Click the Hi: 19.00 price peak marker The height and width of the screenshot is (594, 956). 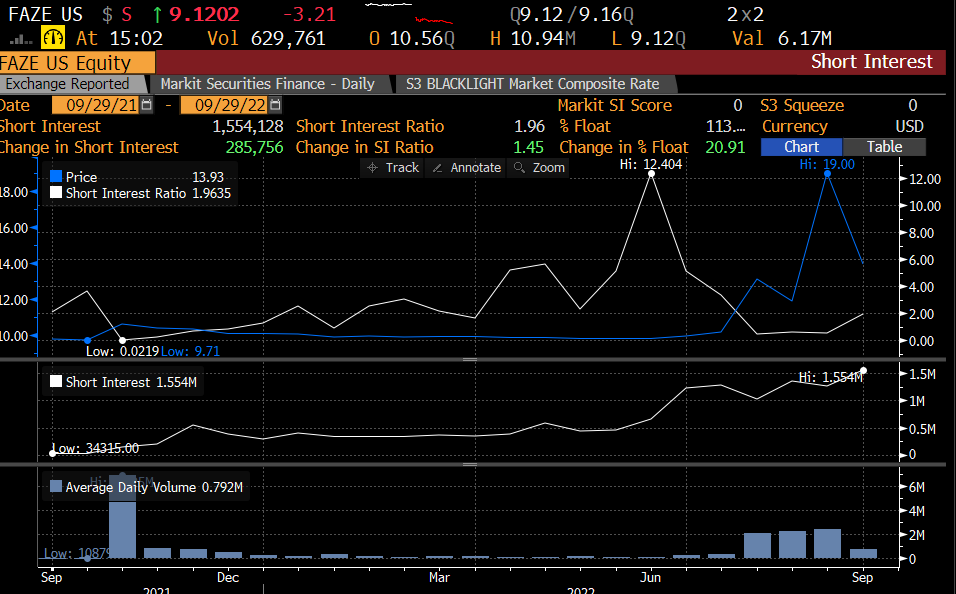tap(827, 174)
